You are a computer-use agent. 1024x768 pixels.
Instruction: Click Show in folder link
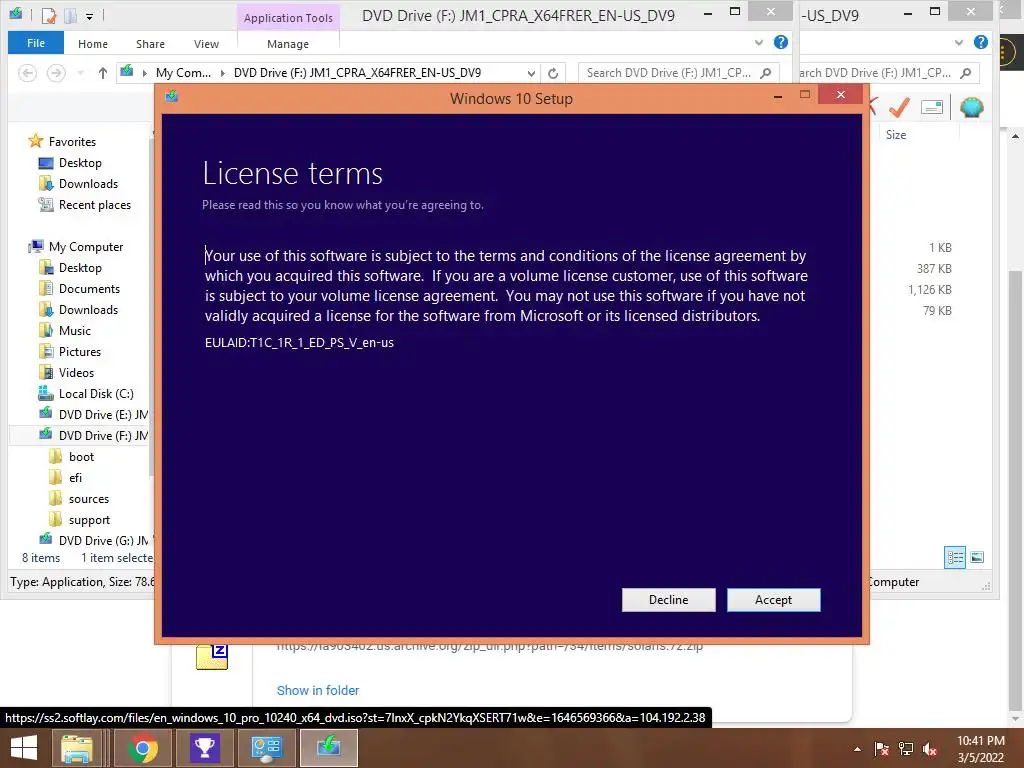pyautogui.click(x=318, y=690)
